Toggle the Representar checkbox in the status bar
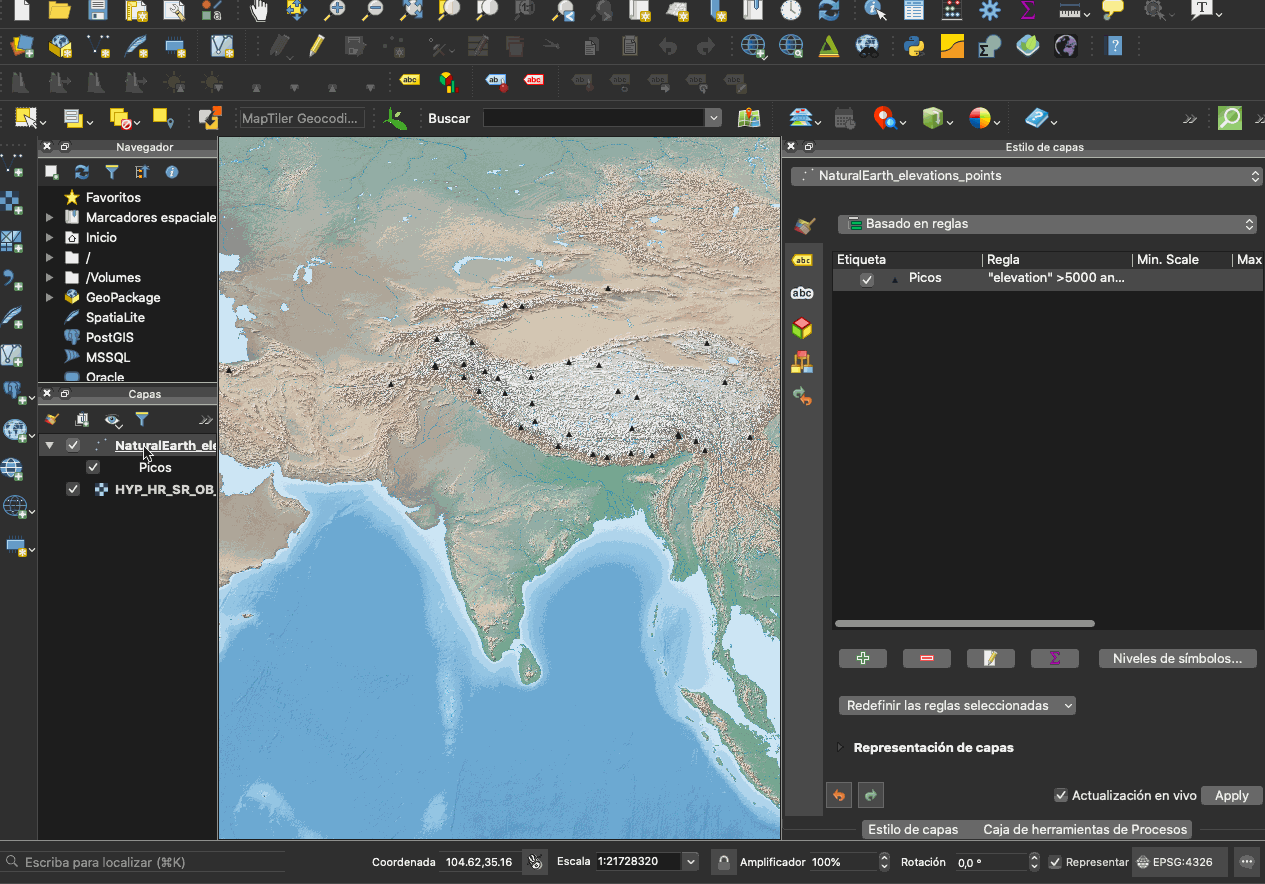 (1055, 862)
